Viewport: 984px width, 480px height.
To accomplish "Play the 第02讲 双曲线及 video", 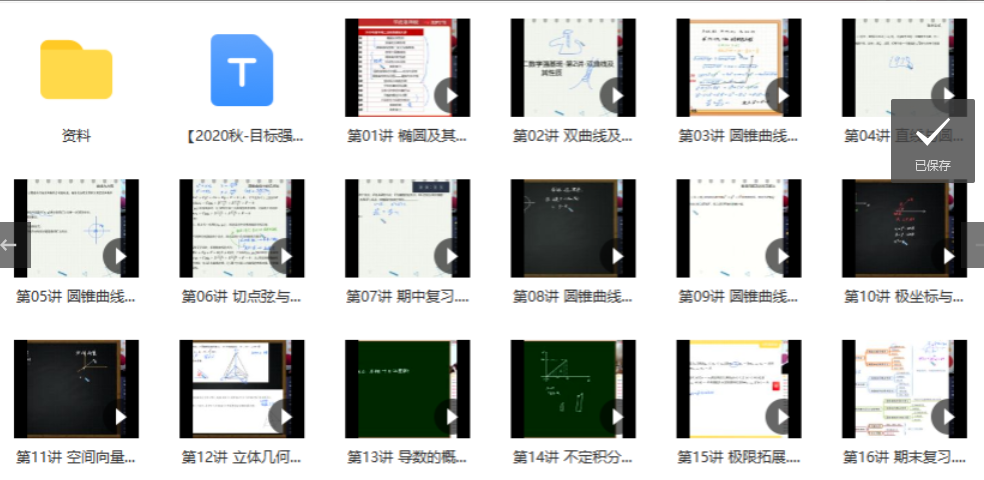I will [617, 96].
